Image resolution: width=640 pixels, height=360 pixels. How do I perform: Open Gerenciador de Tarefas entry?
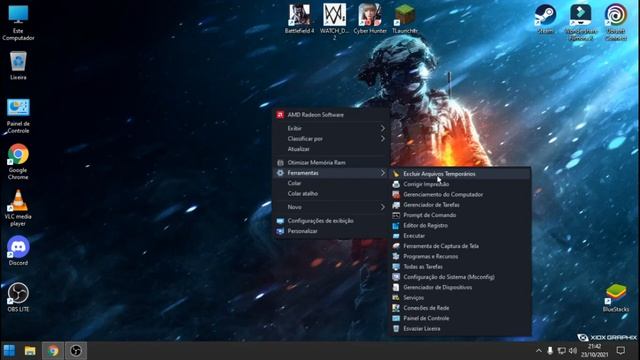pyautogui.click(x=460, y=205)
